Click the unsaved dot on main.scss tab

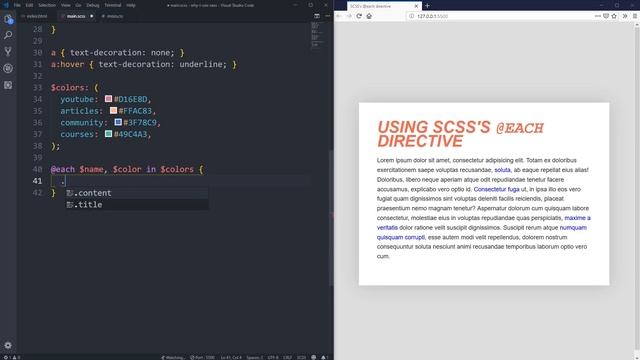tap(91, 16)
